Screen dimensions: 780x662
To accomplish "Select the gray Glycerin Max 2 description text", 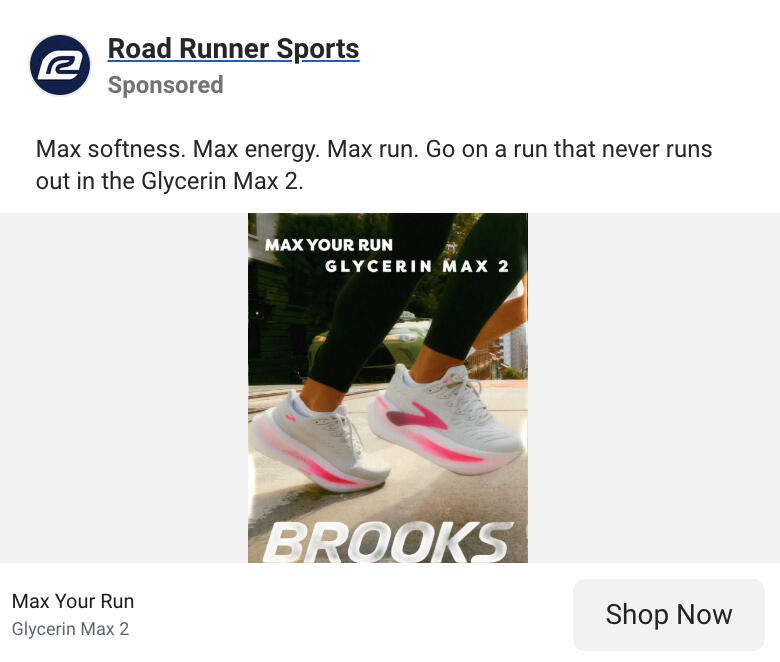I will coord(70,629).
